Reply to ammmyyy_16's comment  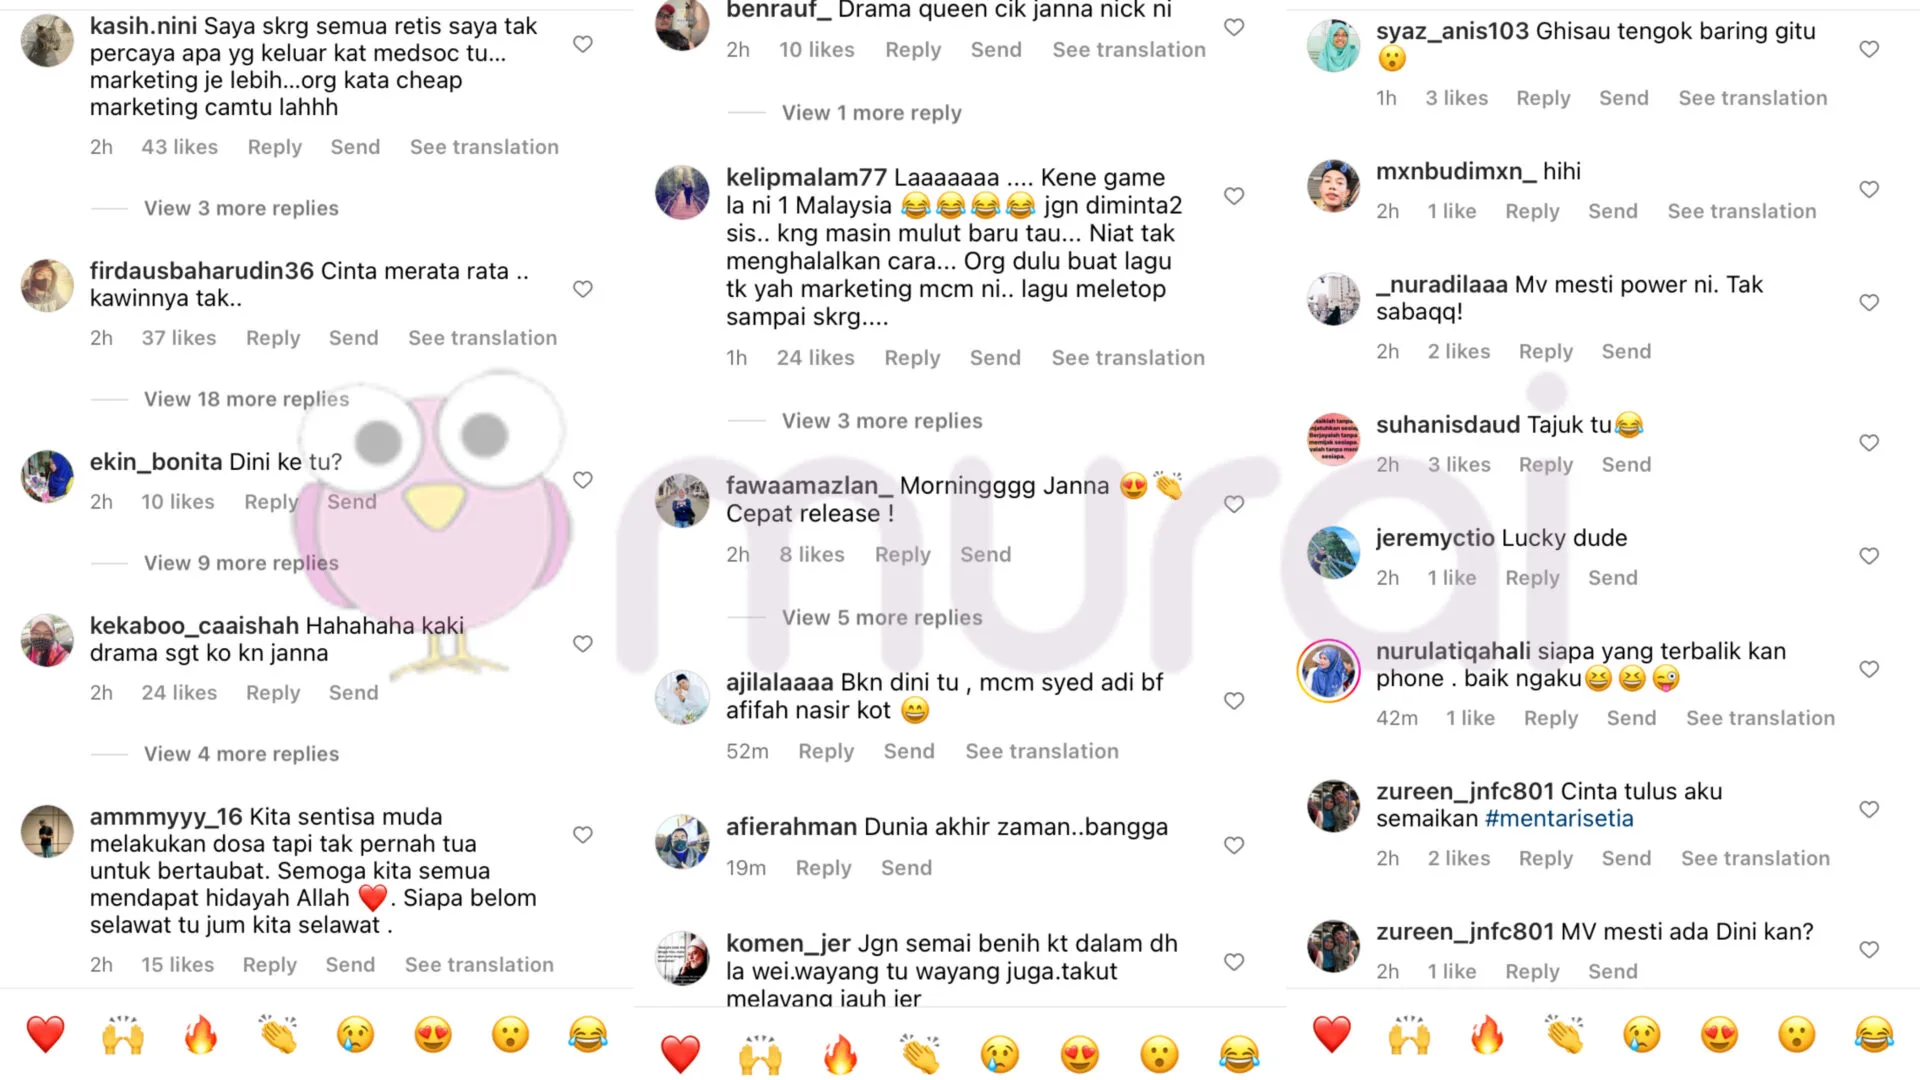pos(270,965)
